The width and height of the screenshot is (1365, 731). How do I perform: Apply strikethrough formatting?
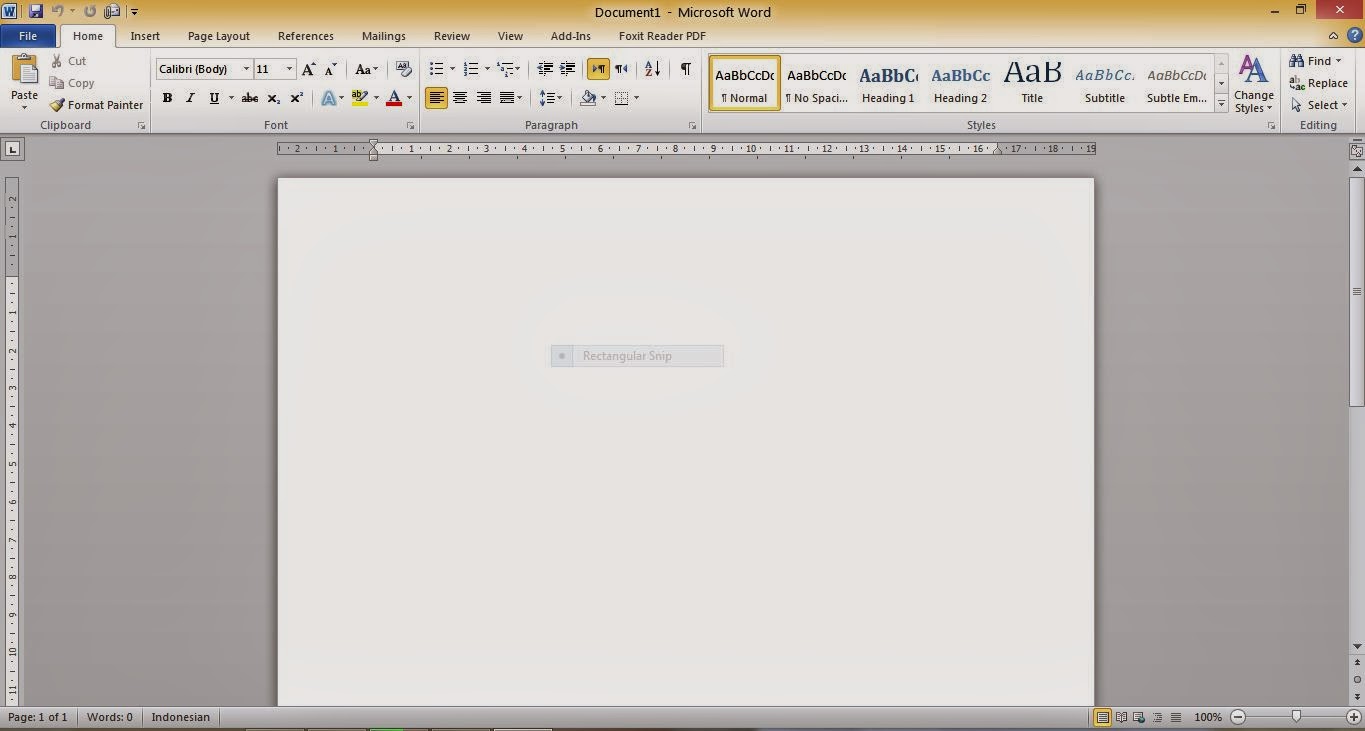point(249,98)
